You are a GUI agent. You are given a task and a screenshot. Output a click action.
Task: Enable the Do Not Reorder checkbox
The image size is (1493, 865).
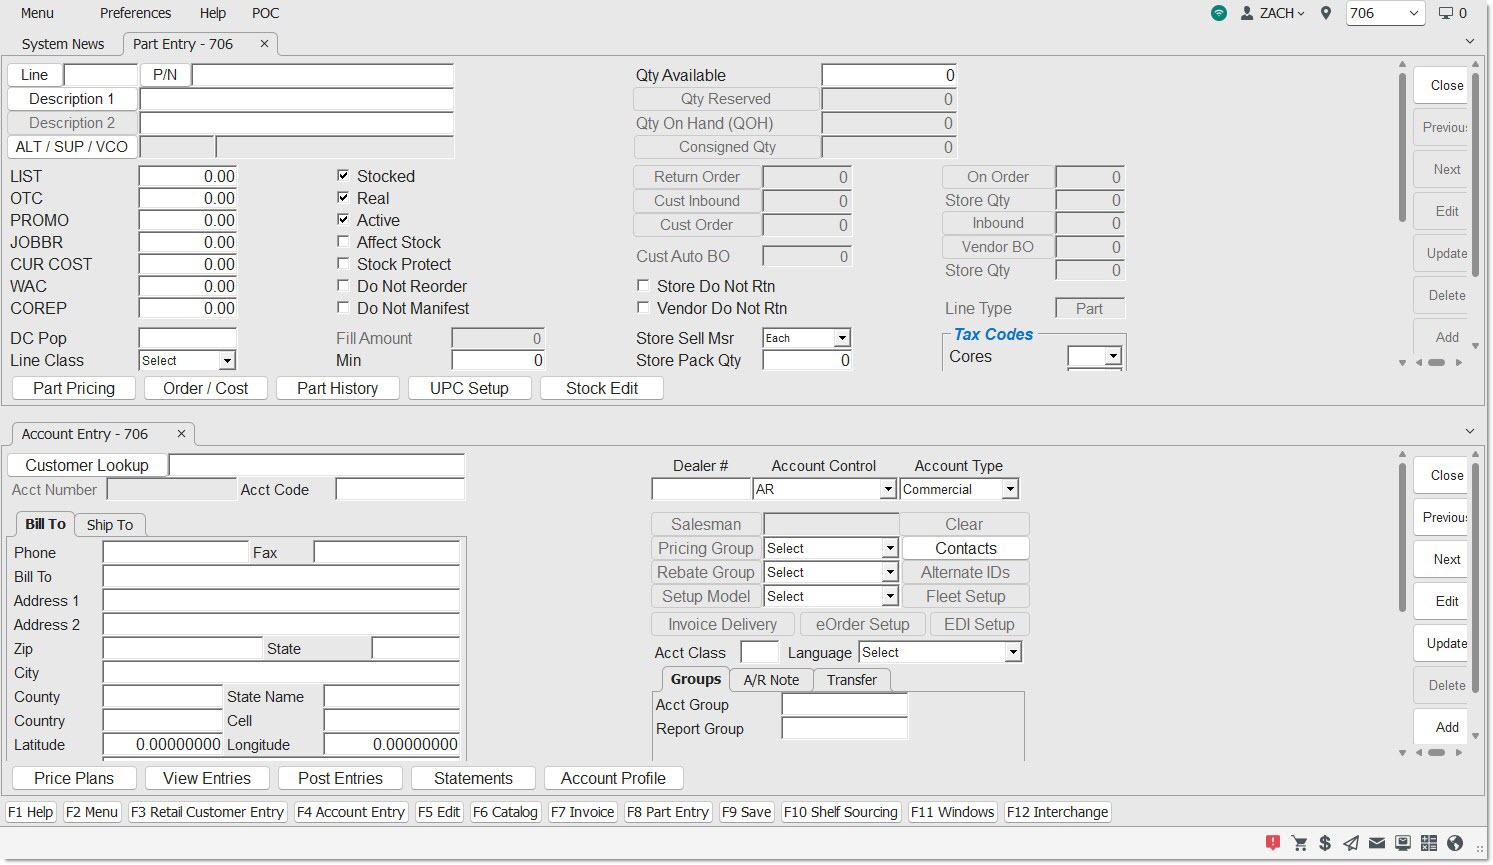[x=343, y=286]
